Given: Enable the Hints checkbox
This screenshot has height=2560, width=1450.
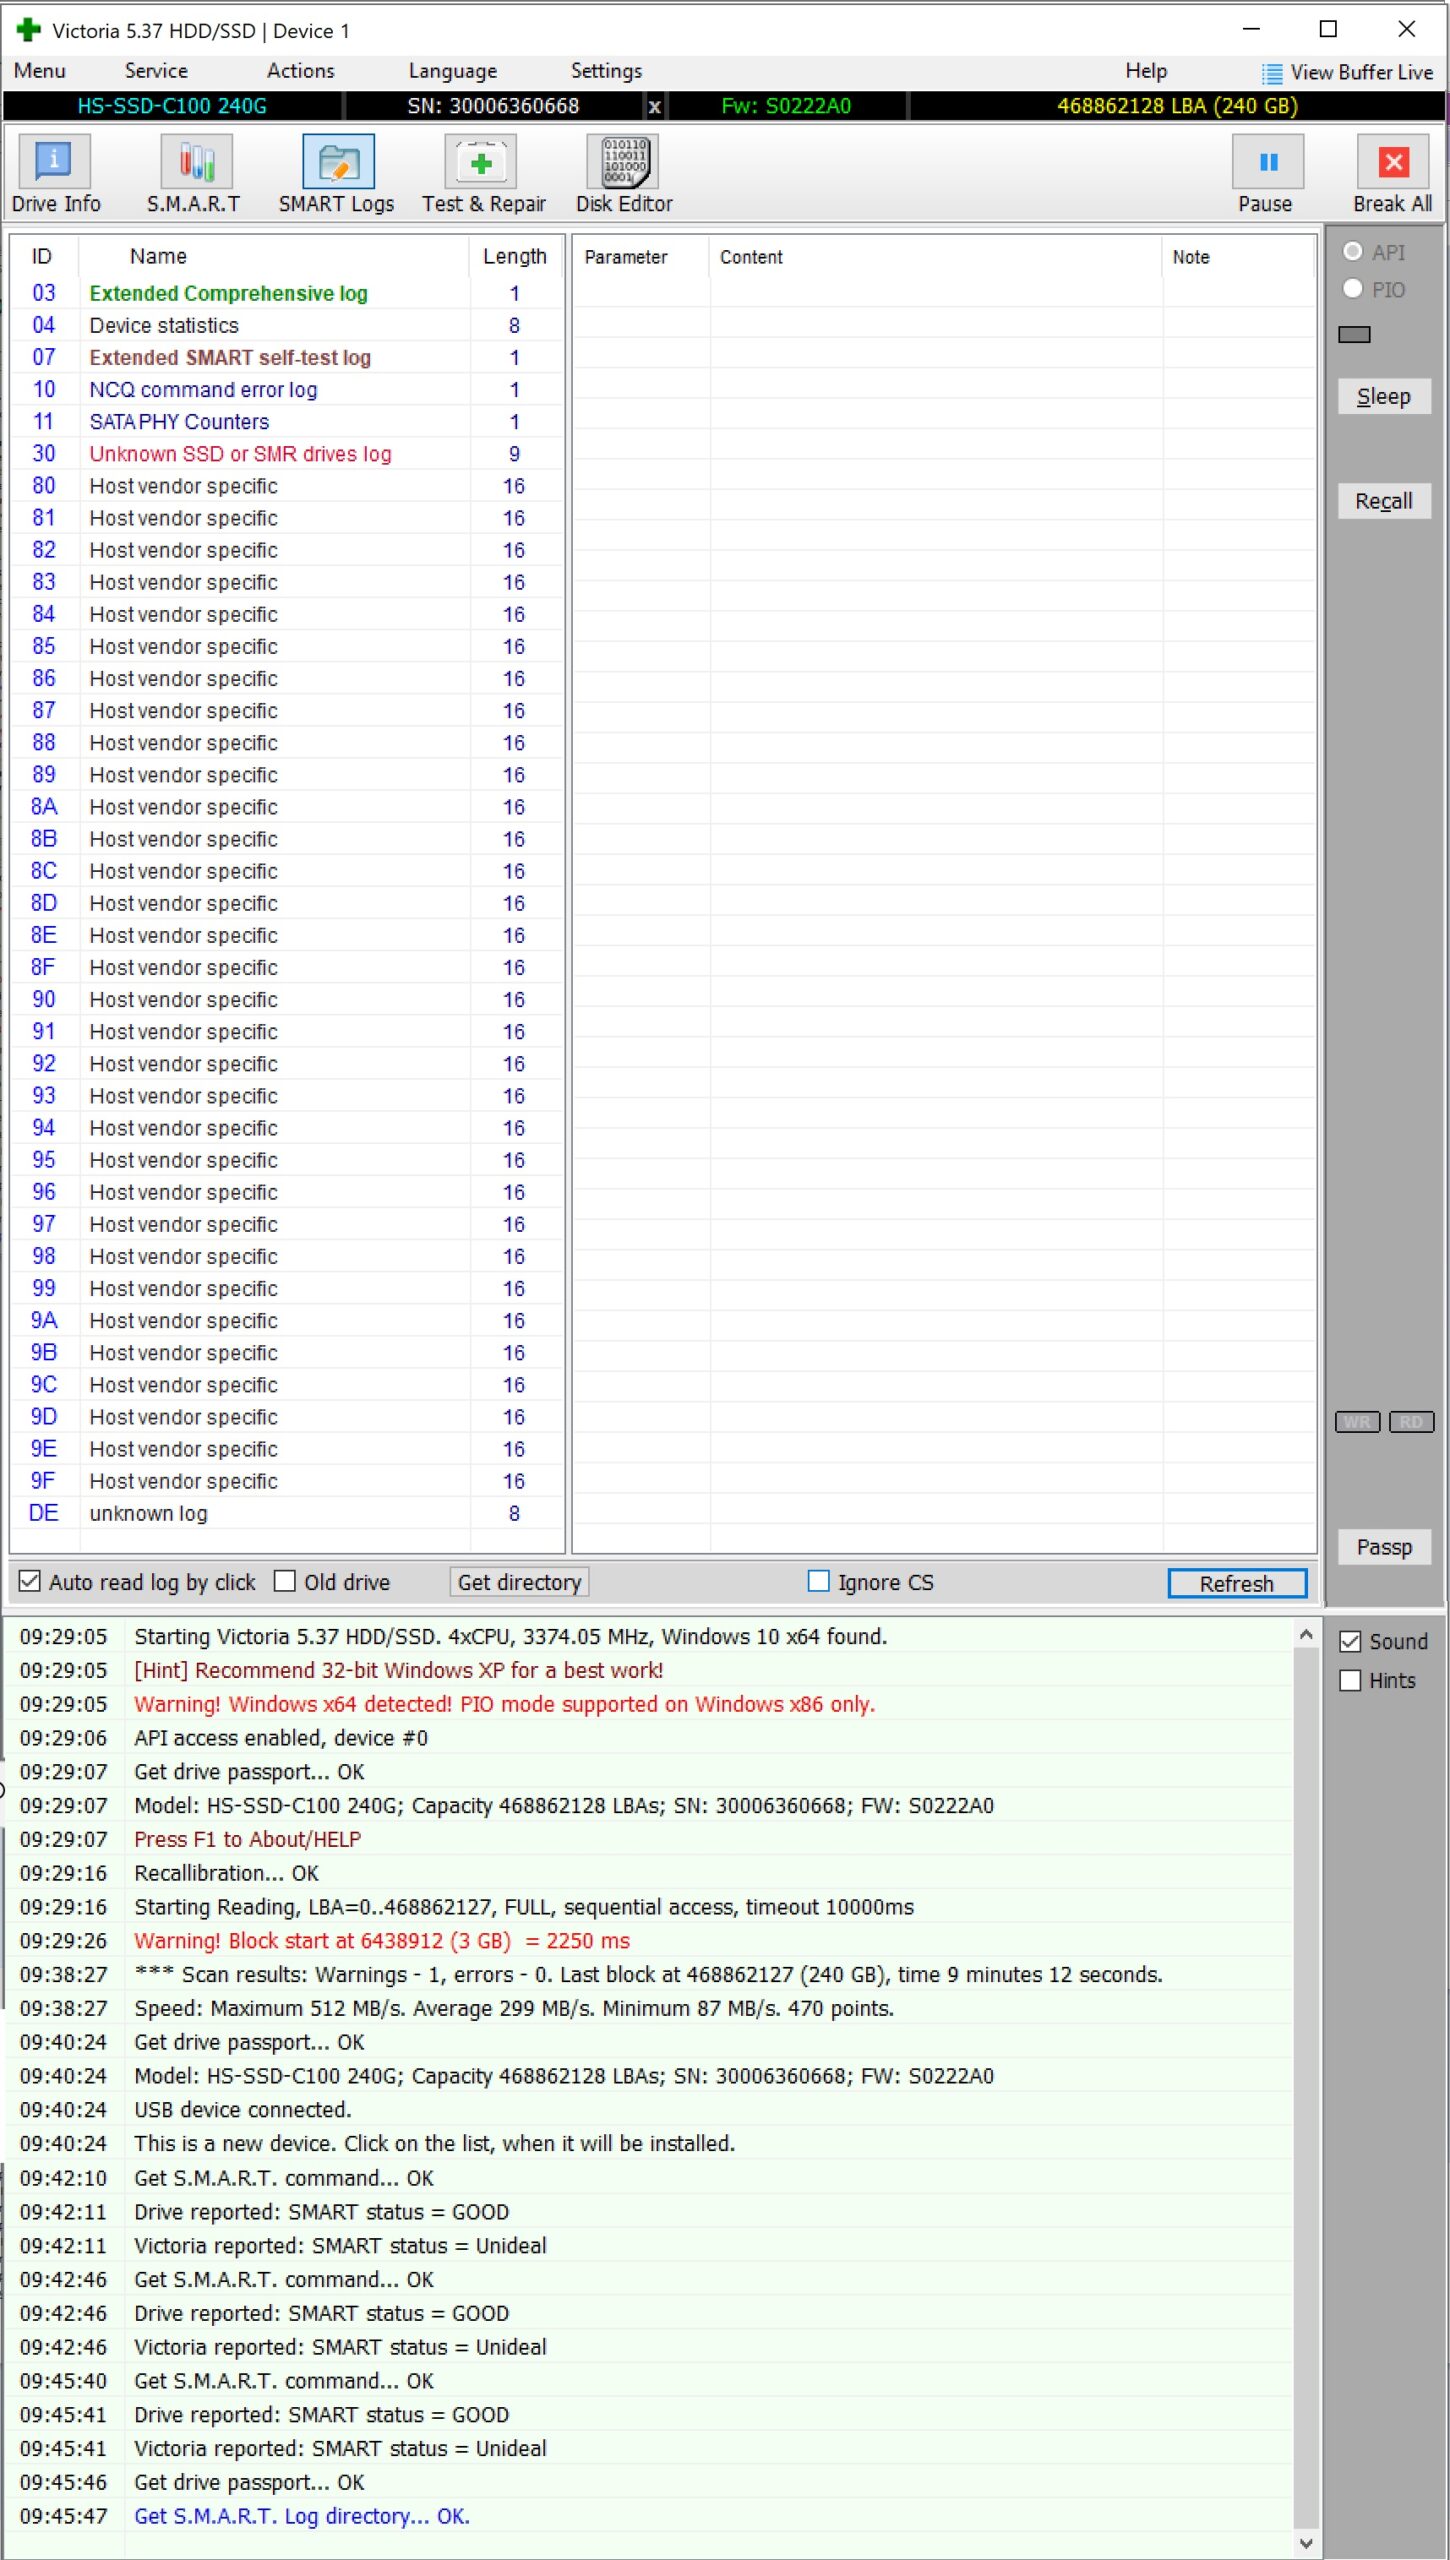Looking at the screenshot, I should point(1350,1681).
